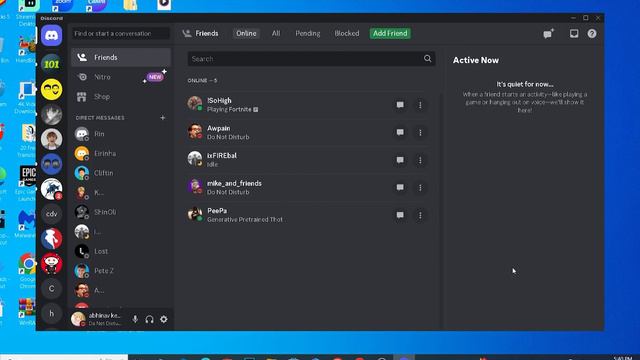Select the !SoHigh friend row
Viewport: 640px width, 360px height.
point(308,105)
